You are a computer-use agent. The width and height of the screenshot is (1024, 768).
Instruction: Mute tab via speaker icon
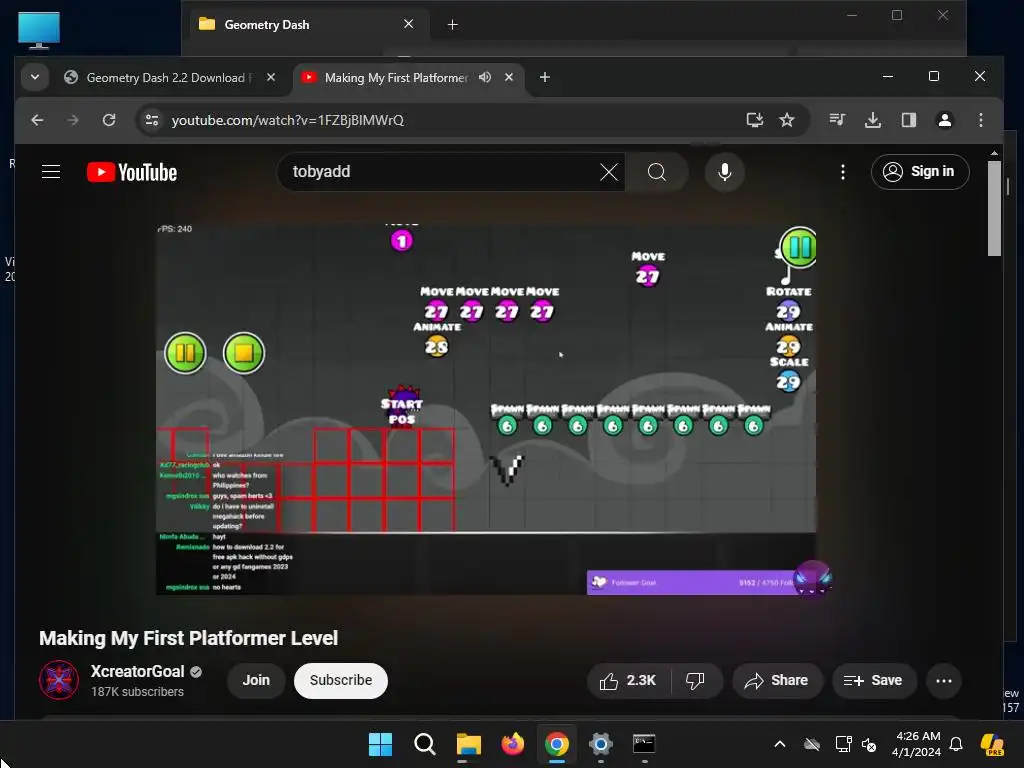click(x=485, y=77)
